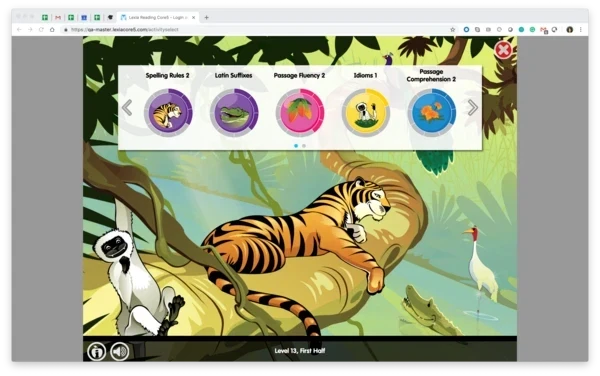Open the Gmail extension icon in toolbar
This screenshot has width=600, height=376.
coord(543,30)
